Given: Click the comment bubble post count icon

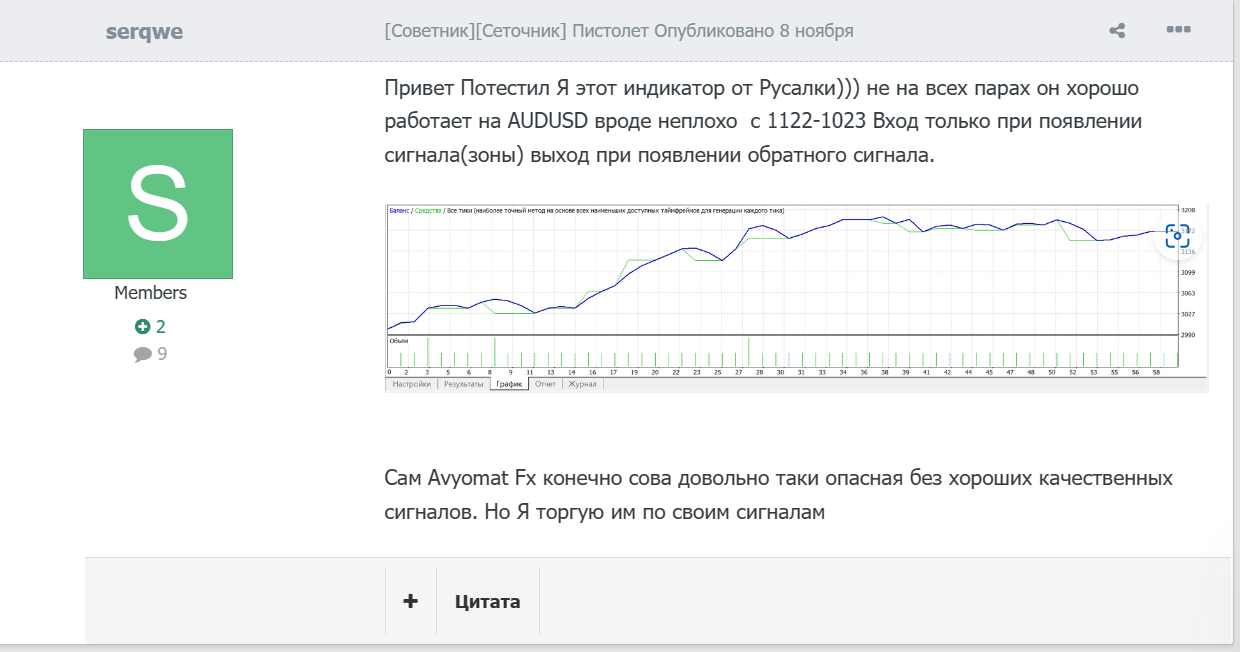Looking at the screenshot, I should click(x=143, y=354).
